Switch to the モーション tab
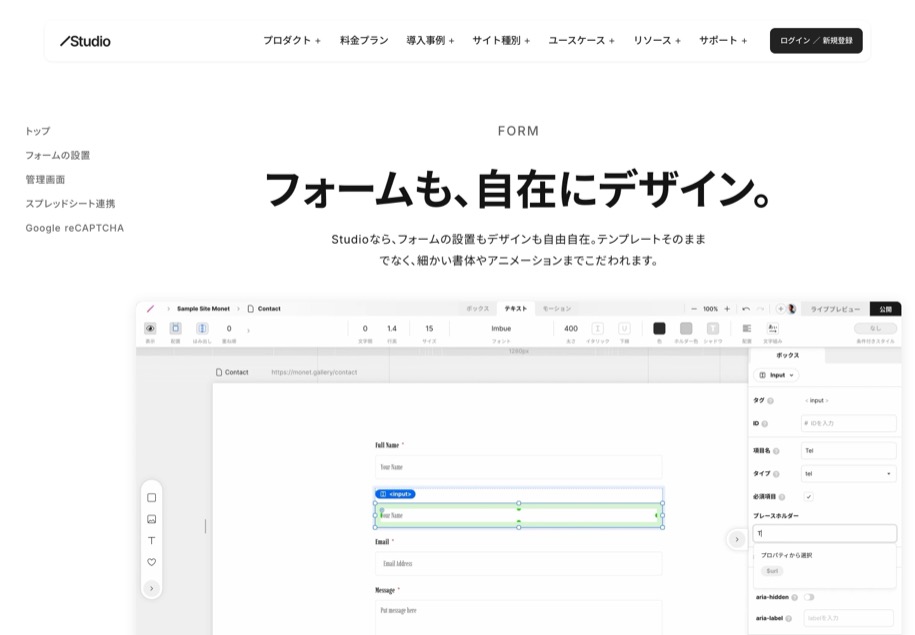Screen dimensions: 915x635 coord(557,309)
